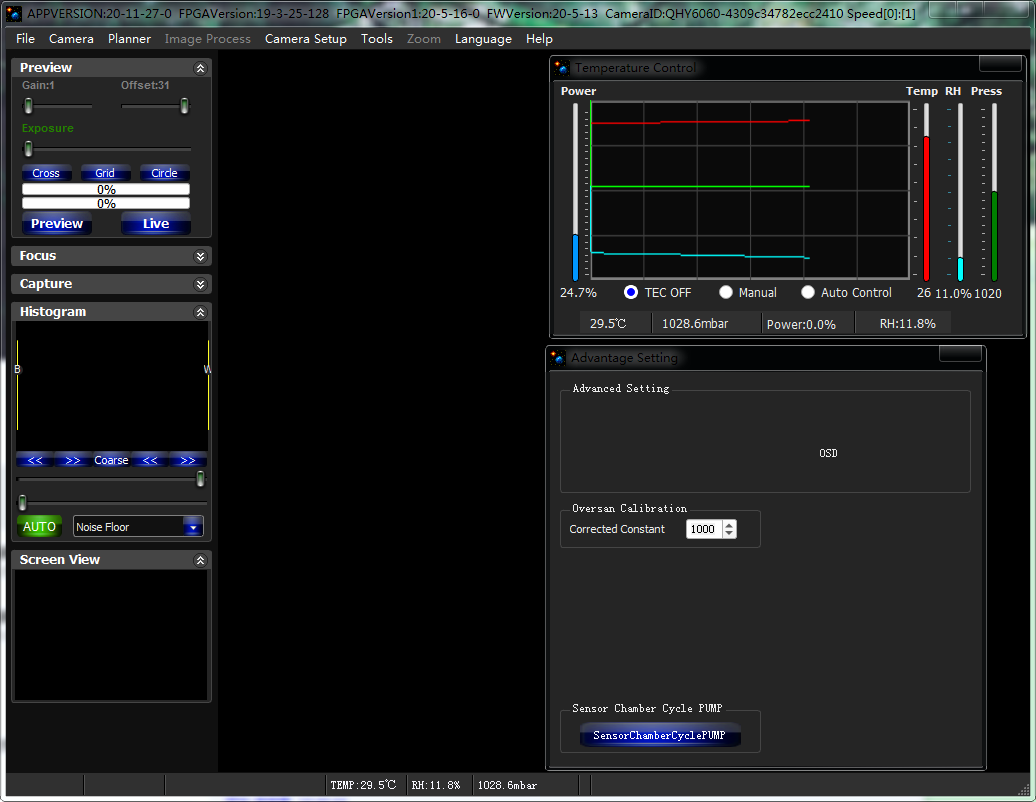
Task: Open the Camera Setup menu
Action: (306, 39)
